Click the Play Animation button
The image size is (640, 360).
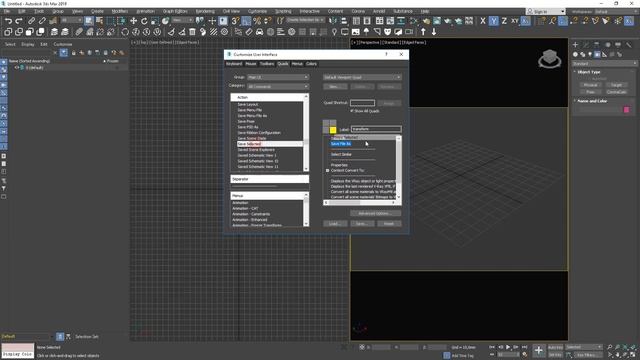tap(508, 347)
